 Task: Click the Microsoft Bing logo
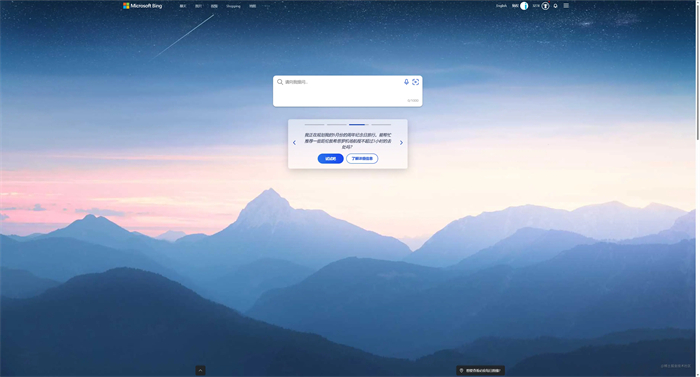tap(142, 6)
